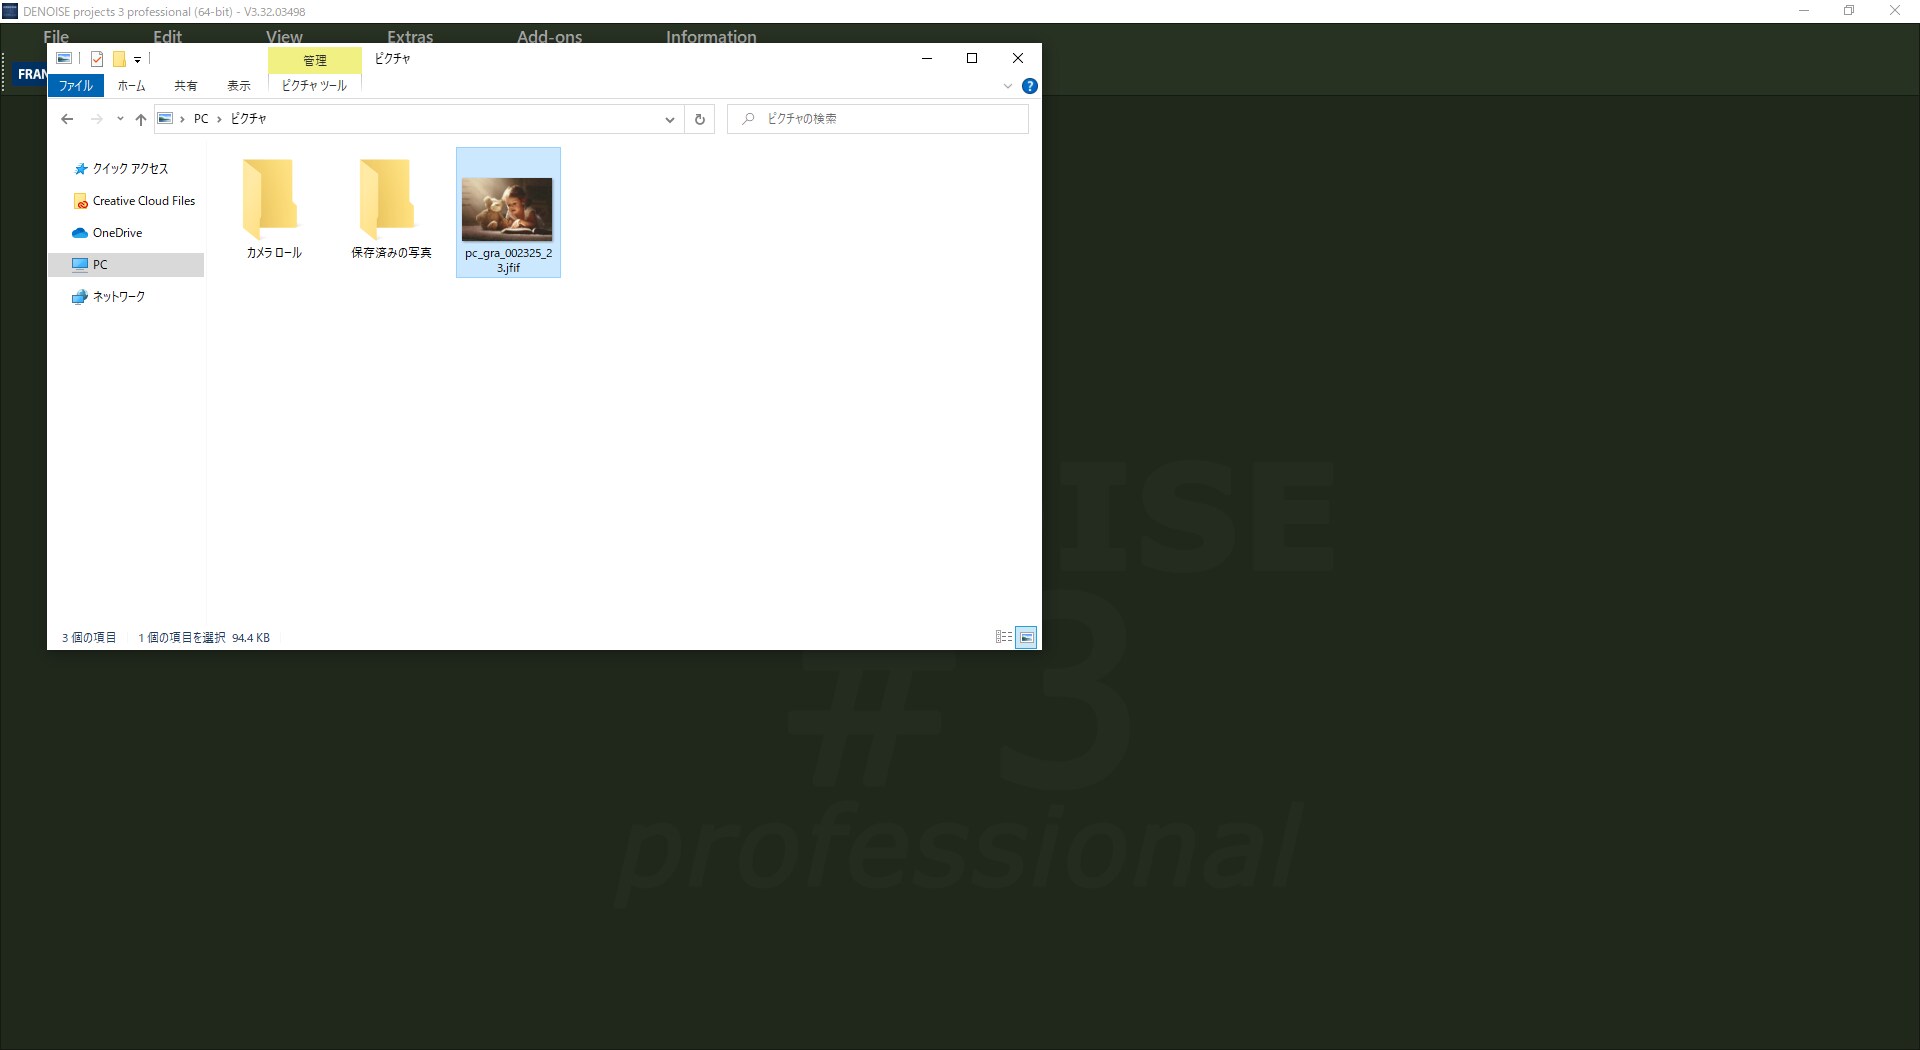The width and height of the screenshot is (1920, 1050).
Task: Click new folder quick access icon
Action: pos(119,59)
